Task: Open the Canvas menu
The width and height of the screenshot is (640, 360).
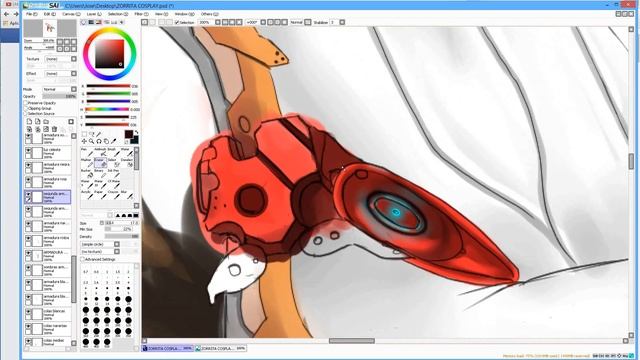Action: pos(71,14)
